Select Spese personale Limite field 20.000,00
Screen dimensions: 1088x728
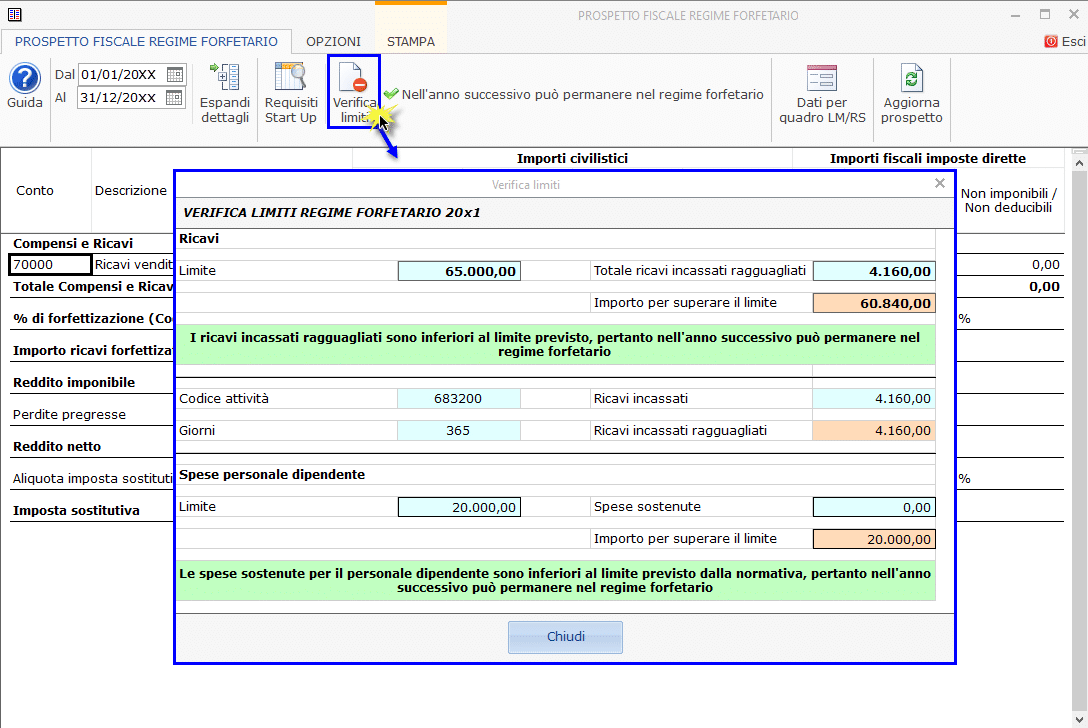click(459, 507)
